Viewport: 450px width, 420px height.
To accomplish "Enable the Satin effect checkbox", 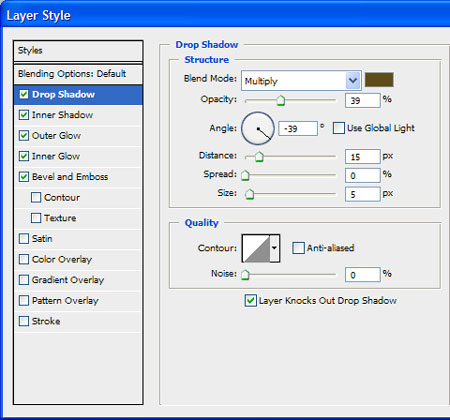I will [24, 239].
